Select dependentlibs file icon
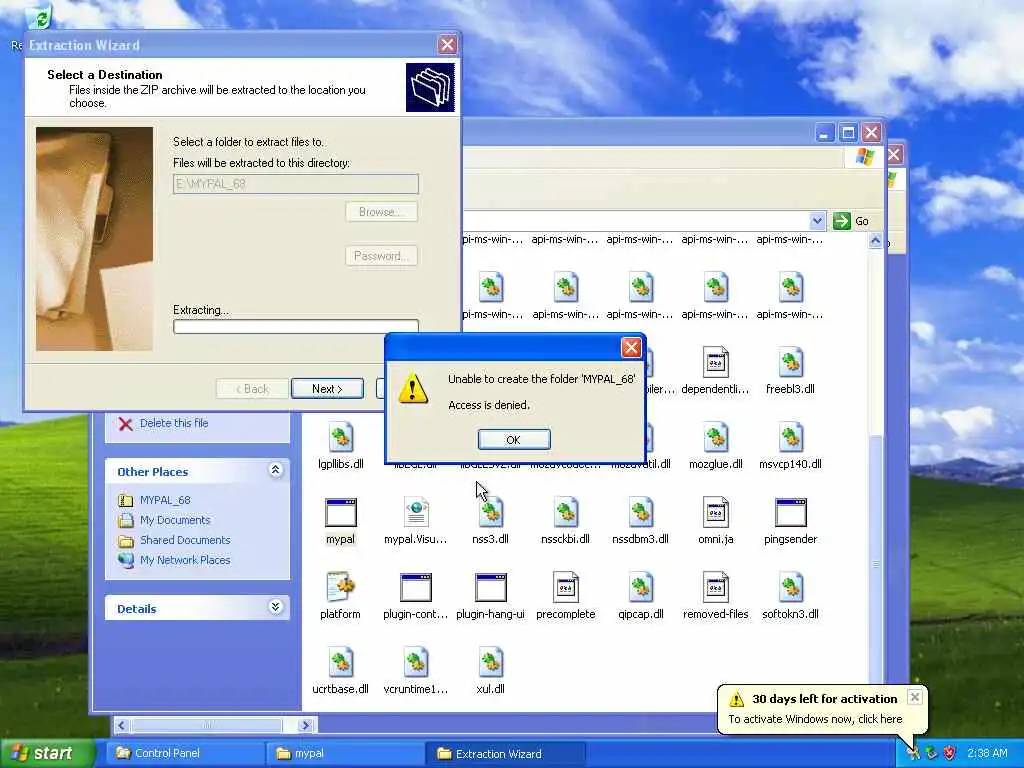 pyautogui.click(x=715, y=363)
